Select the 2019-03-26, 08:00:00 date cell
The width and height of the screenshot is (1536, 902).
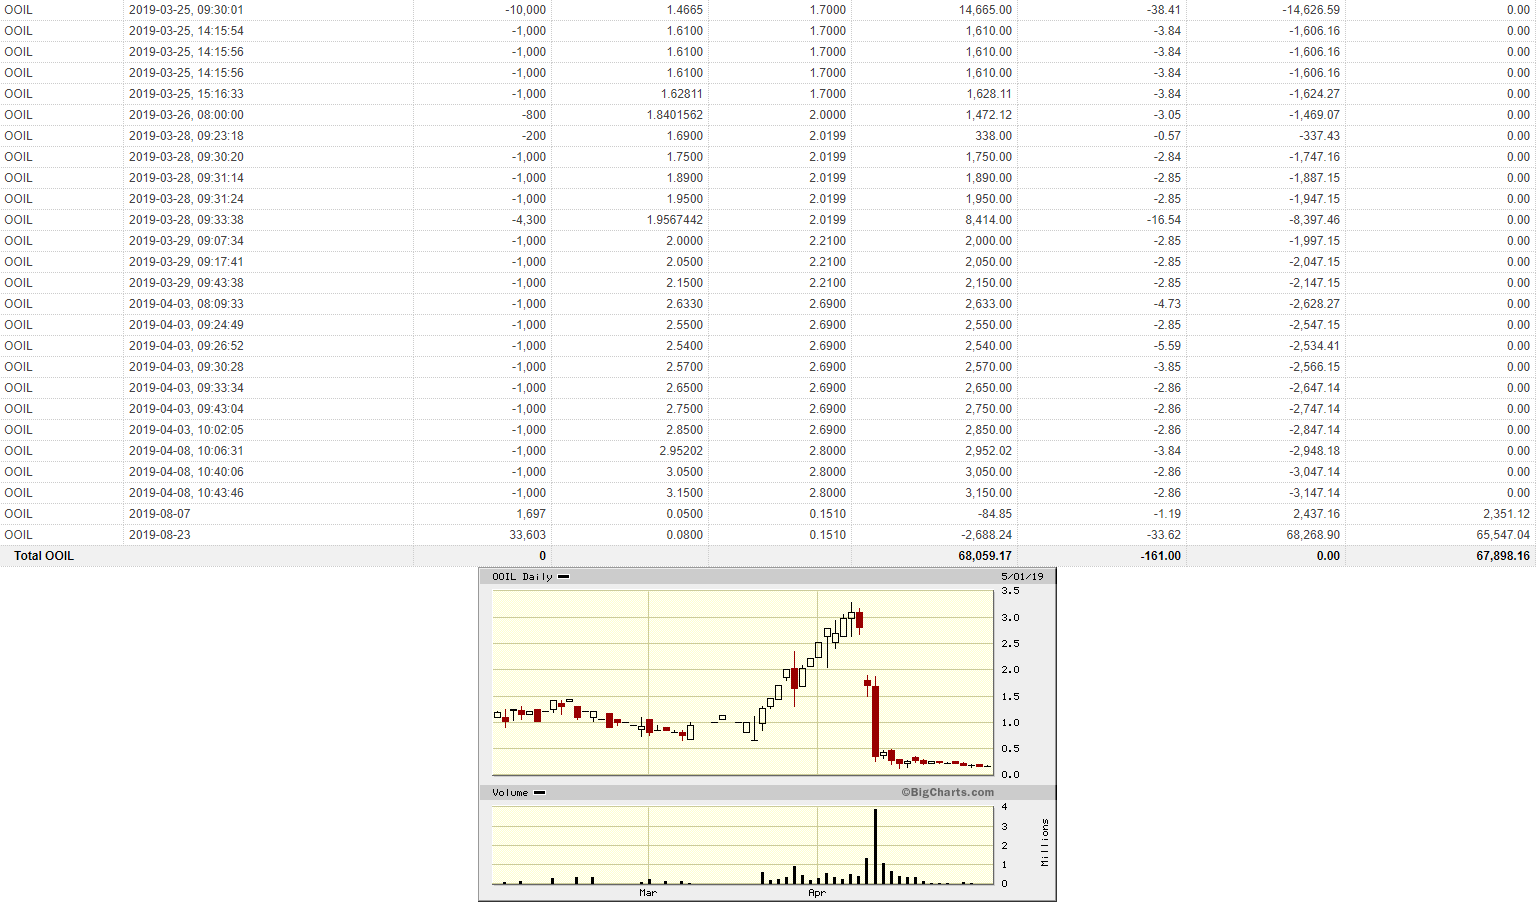pos(186,115)
